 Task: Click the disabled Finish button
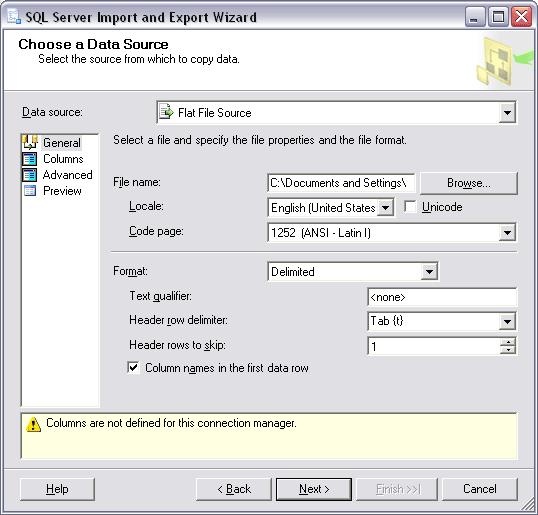pos(397,489)
